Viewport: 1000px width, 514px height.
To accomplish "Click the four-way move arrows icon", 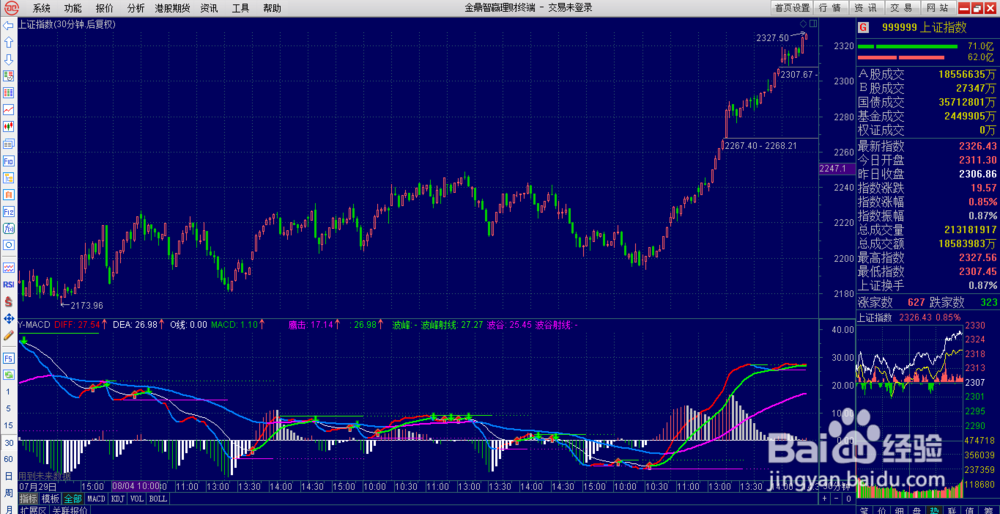I will click(8, 318).
